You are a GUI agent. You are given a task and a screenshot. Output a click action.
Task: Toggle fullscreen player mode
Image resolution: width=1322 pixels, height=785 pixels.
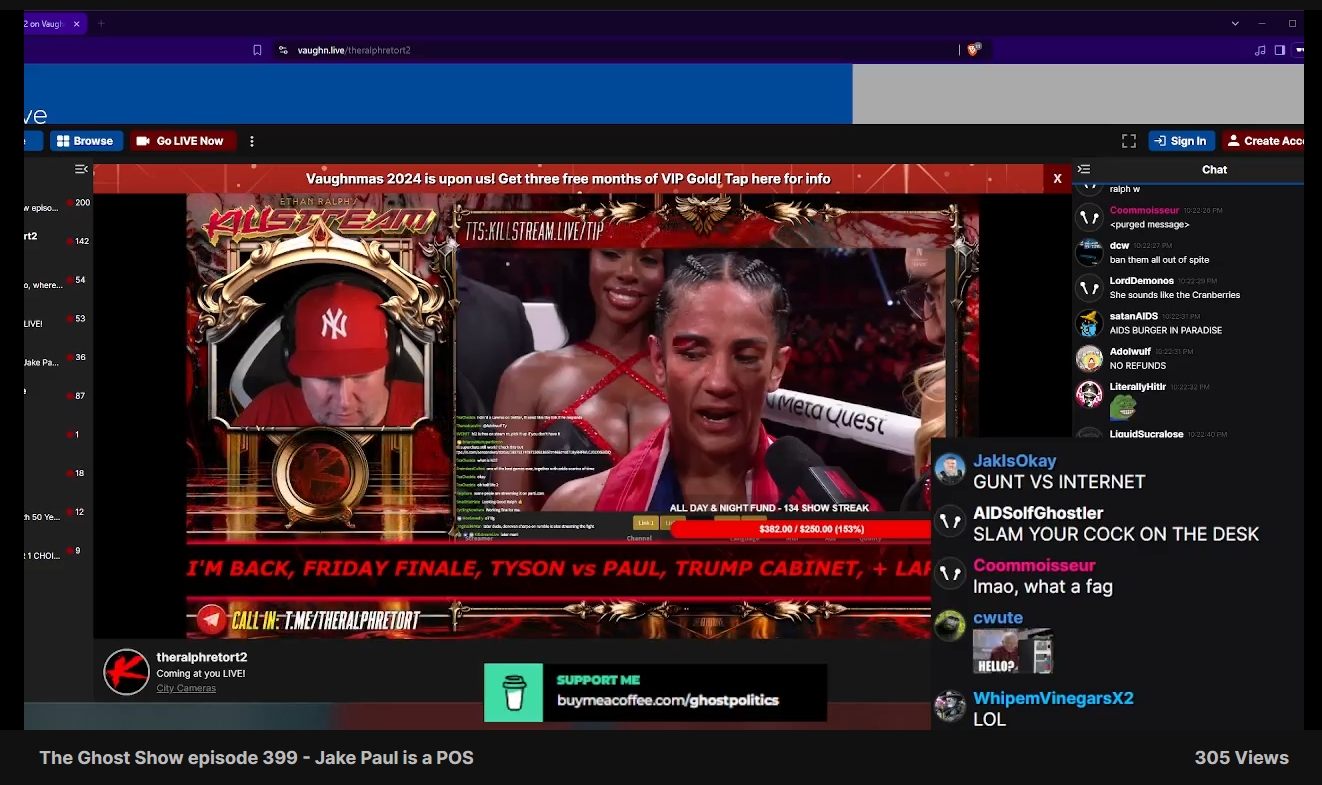1129,141
